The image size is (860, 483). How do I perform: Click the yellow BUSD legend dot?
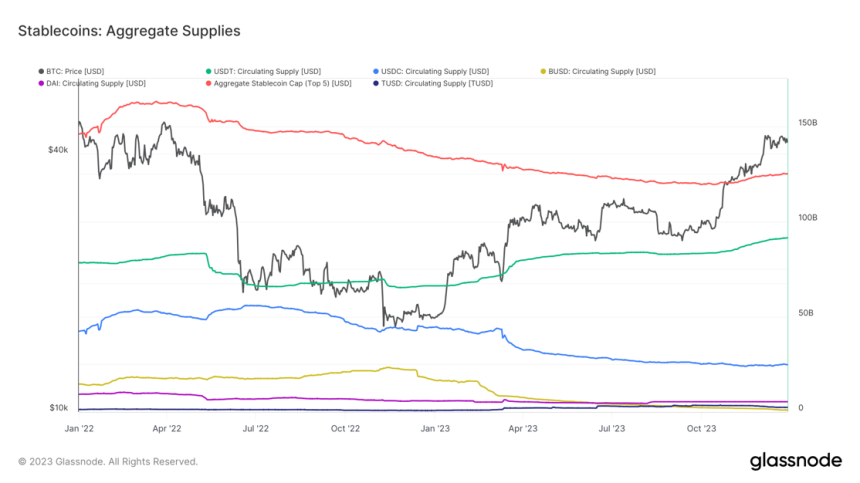[x=543, y=71]
